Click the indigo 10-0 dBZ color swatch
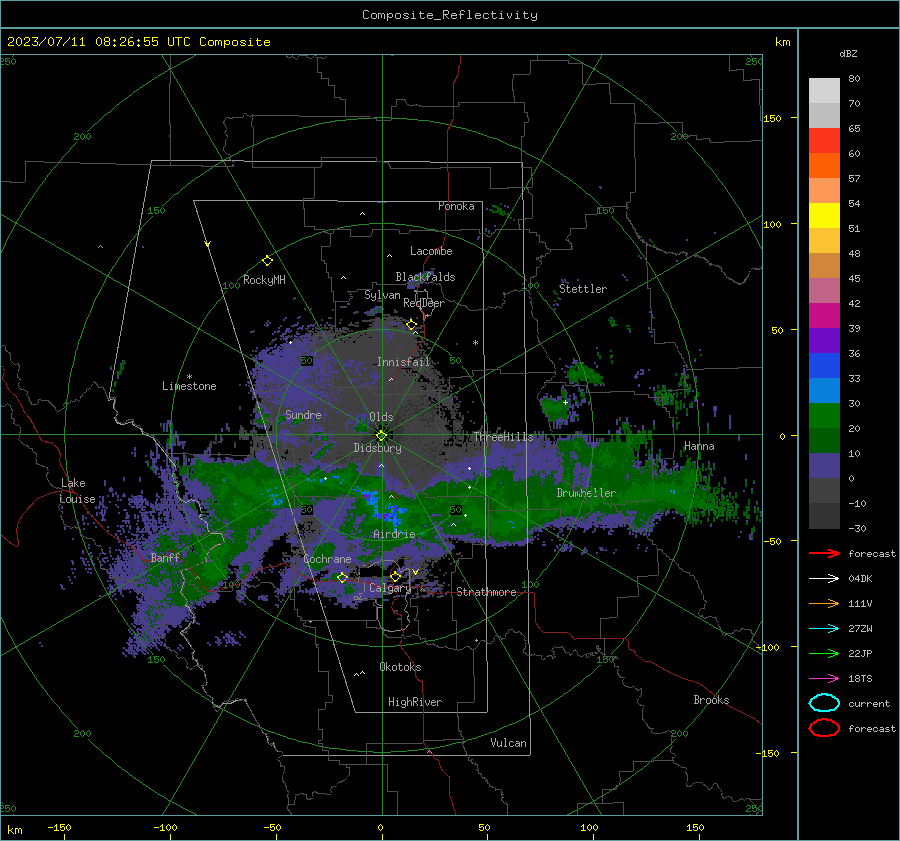900x841 pixels. tap(824, 466)
